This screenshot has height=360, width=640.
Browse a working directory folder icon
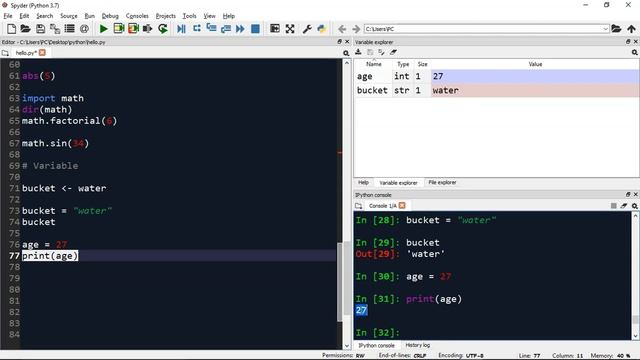(616, 29)
